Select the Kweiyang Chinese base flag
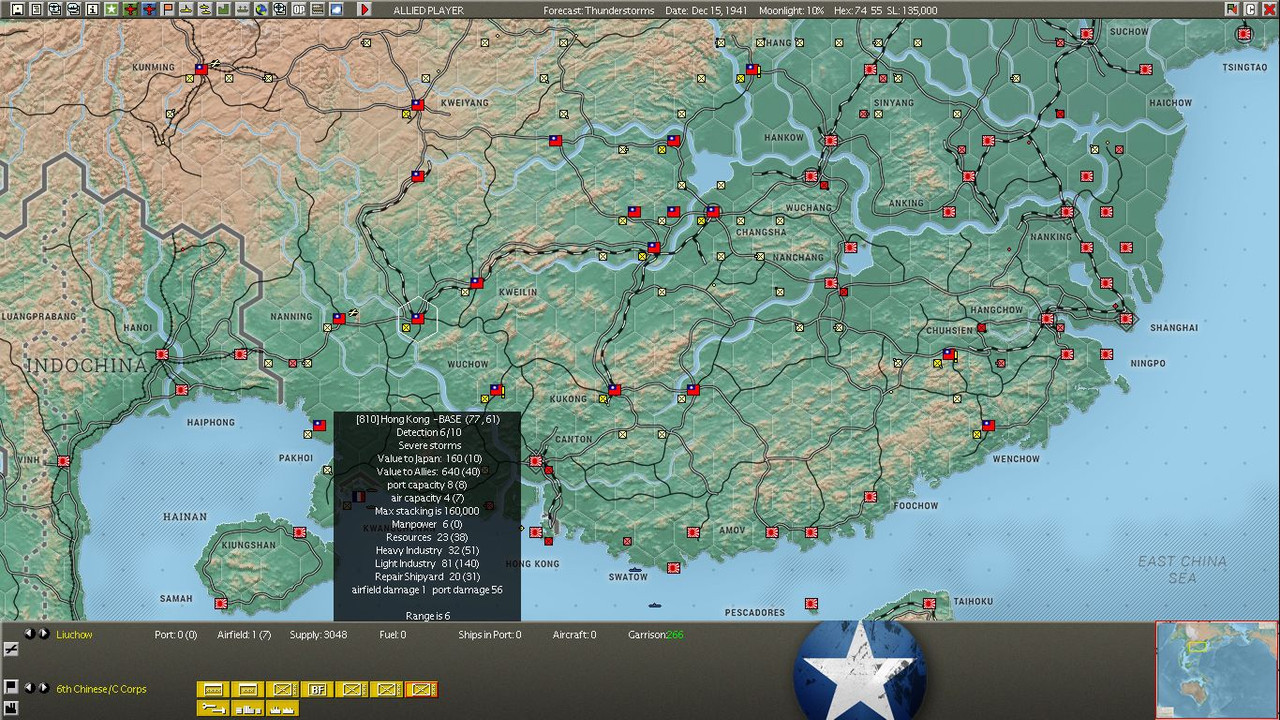Viewport: 1280px width, 720px height. 417,105
